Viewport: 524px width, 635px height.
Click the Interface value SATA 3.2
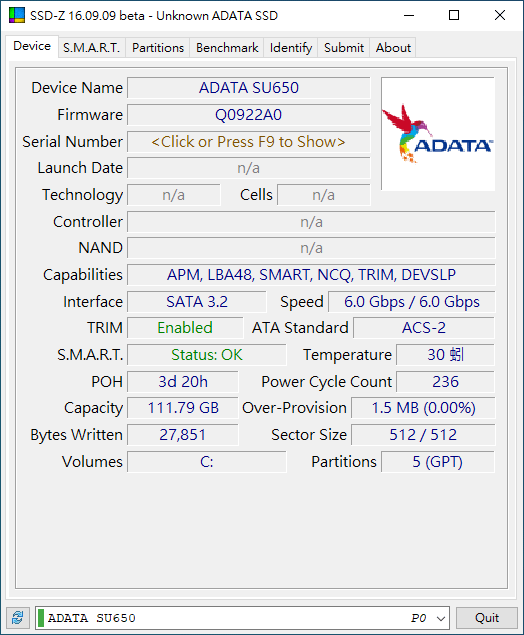click(197, 302)
